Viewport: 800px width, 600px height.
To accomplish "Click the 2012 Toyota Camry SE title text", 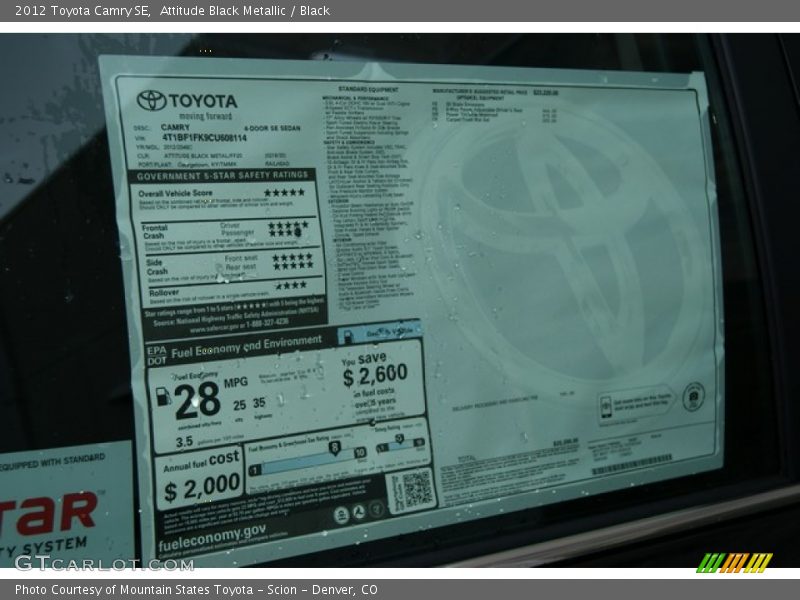I will (x=84, y=10).
